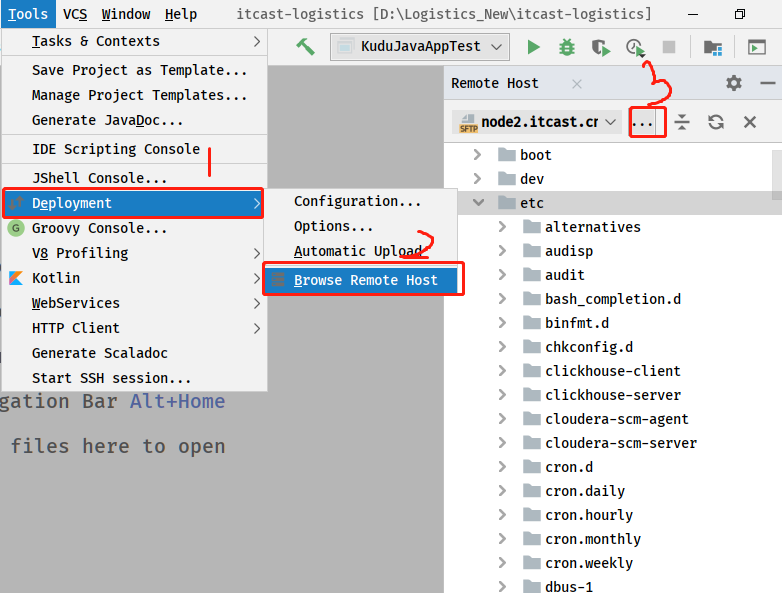Open the HTTP Client submenu
Viewport: 782px width, 593px height.
pos(135,328)
